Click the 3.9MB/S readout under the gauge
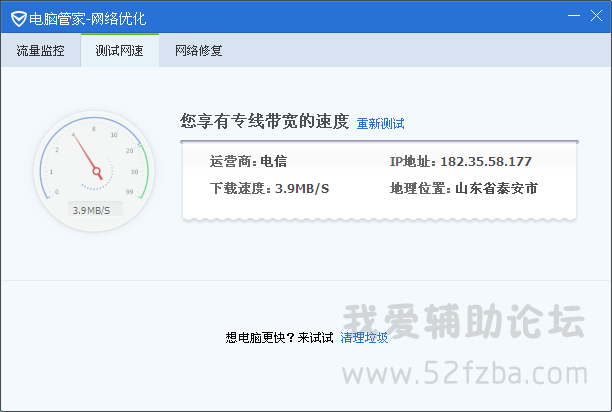612x412 pixels. (95, 210)
